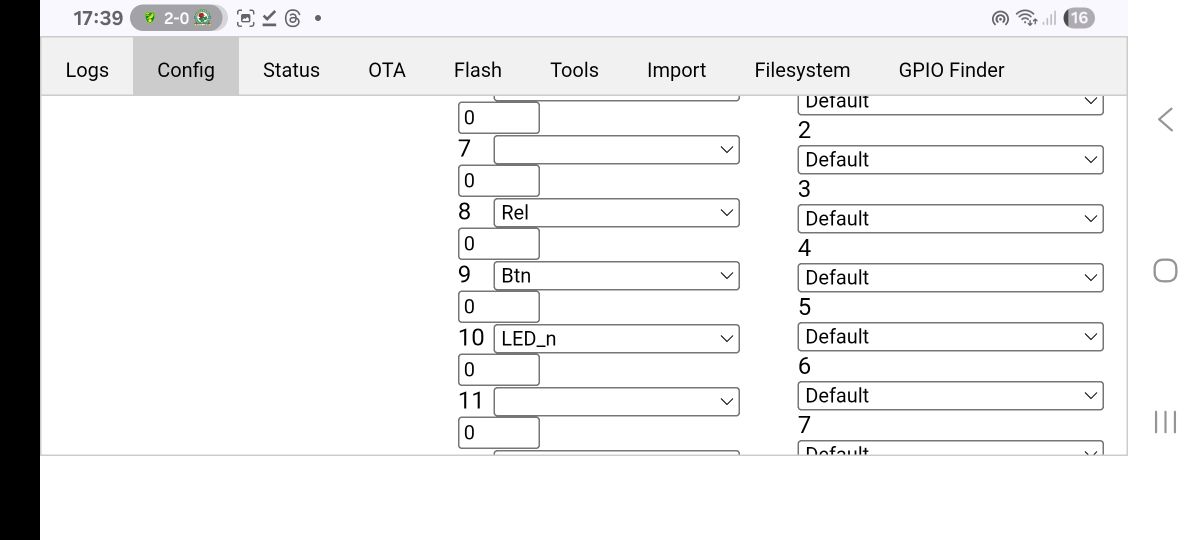The width and height of the screenshot is (1200, 540).
Task: Open the OTA tab
Action: [387, 70]
